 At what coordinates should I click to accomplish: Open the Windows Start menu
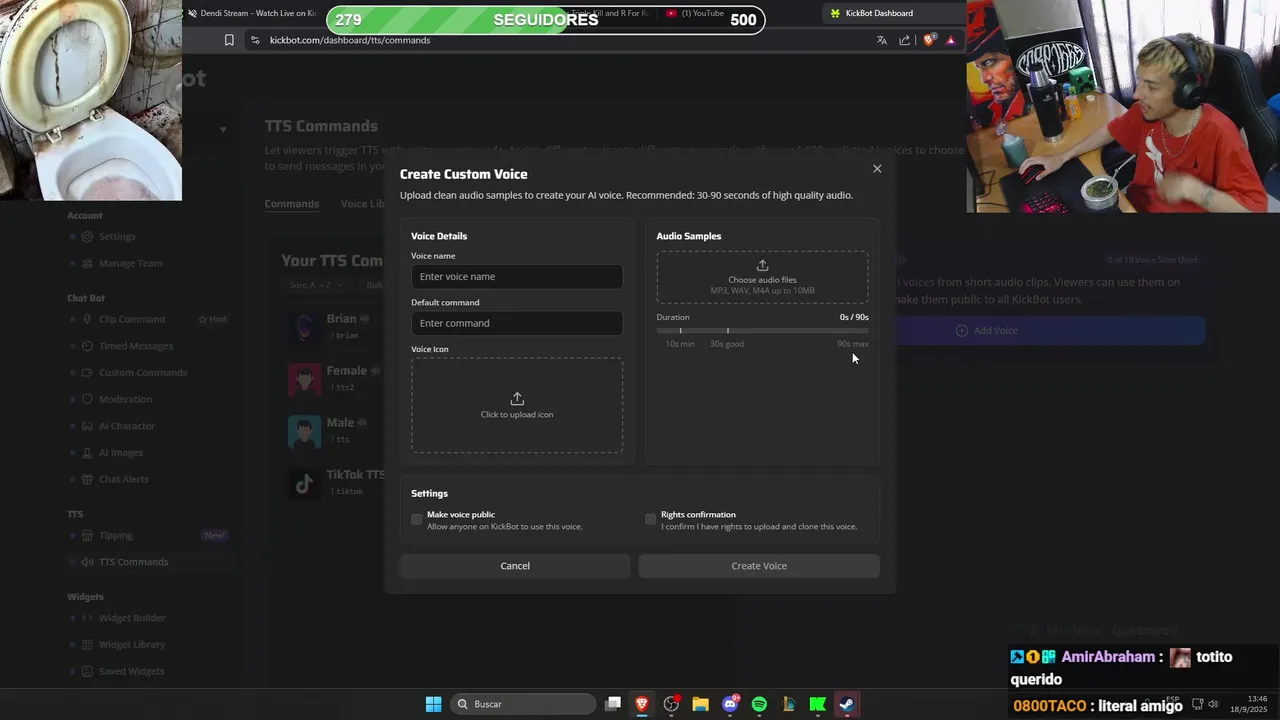coord(433,704)
